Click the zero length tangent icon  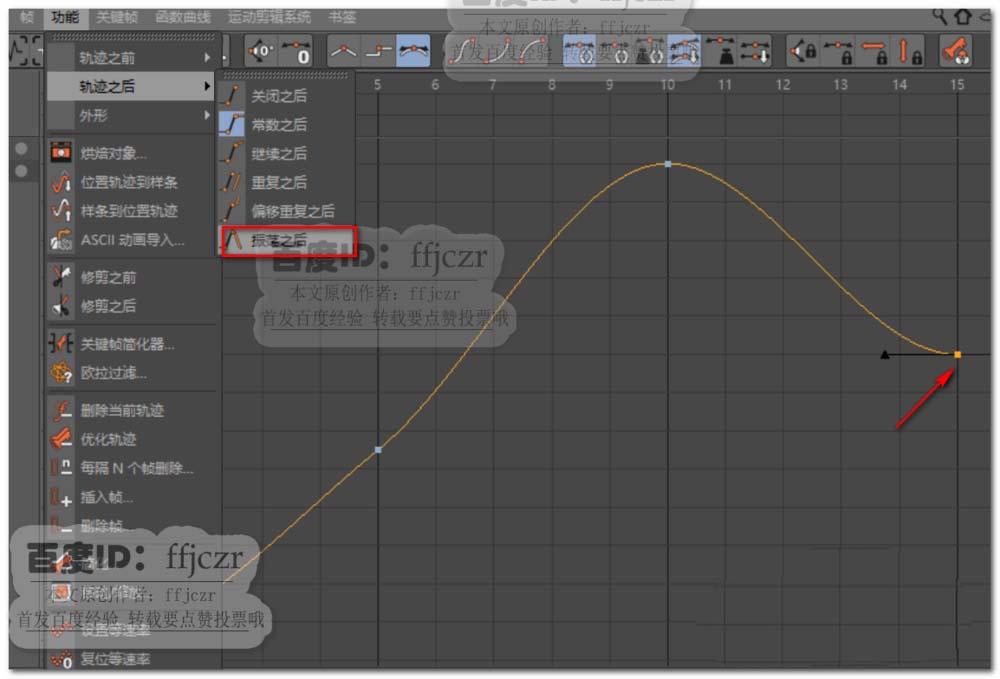pyautogui.click(x=296, y=51)
